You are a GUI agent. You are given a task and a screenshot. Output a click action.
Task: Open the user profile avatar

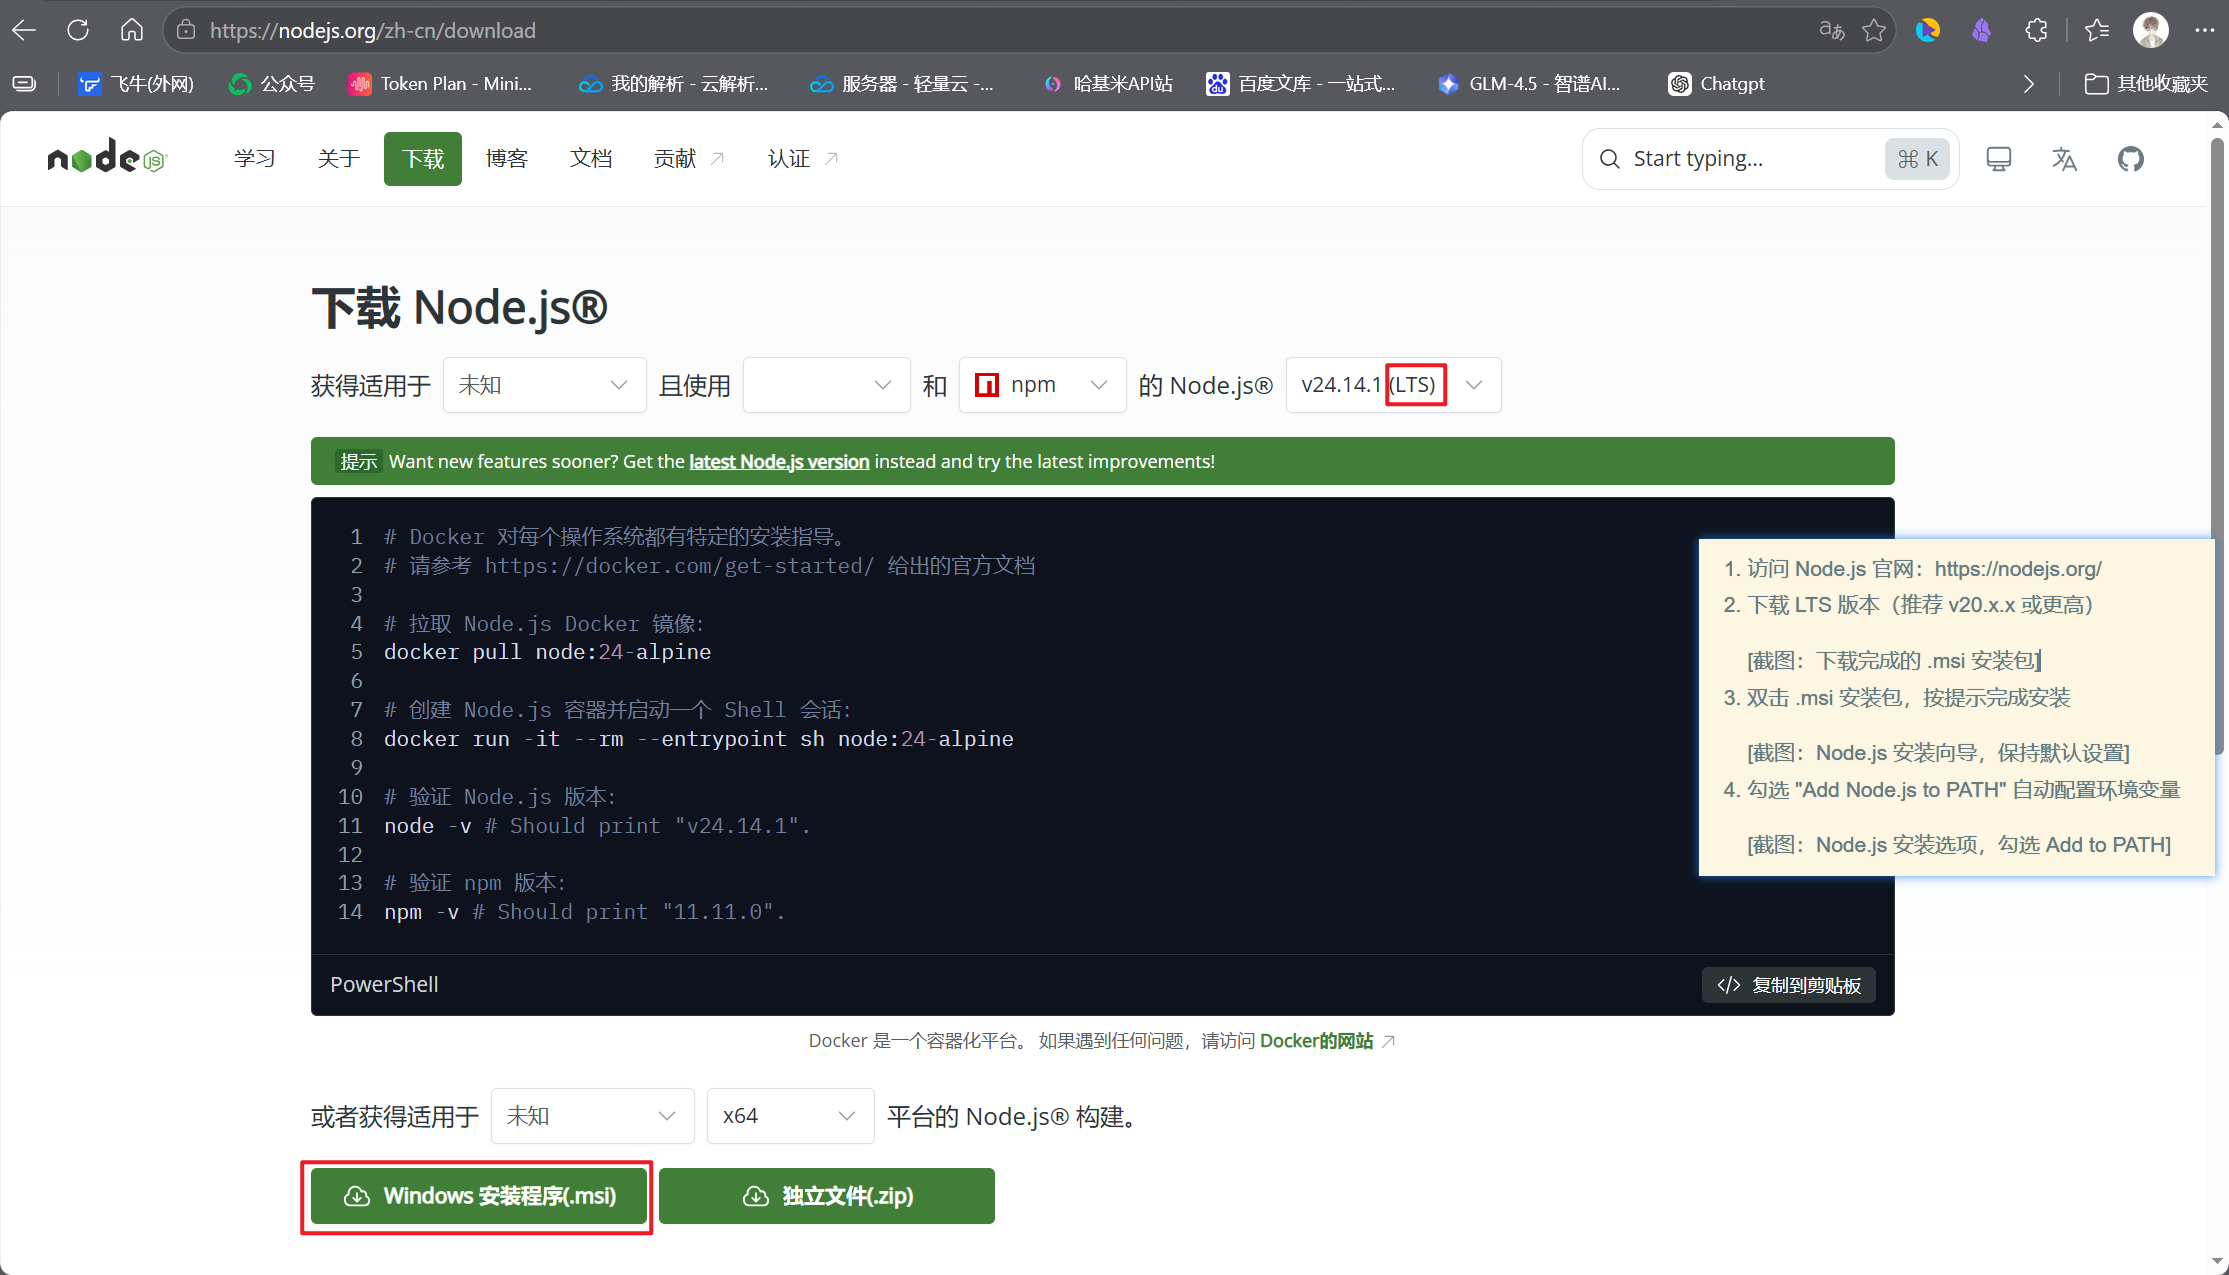pyautogui.click(x=2151, y=31)
